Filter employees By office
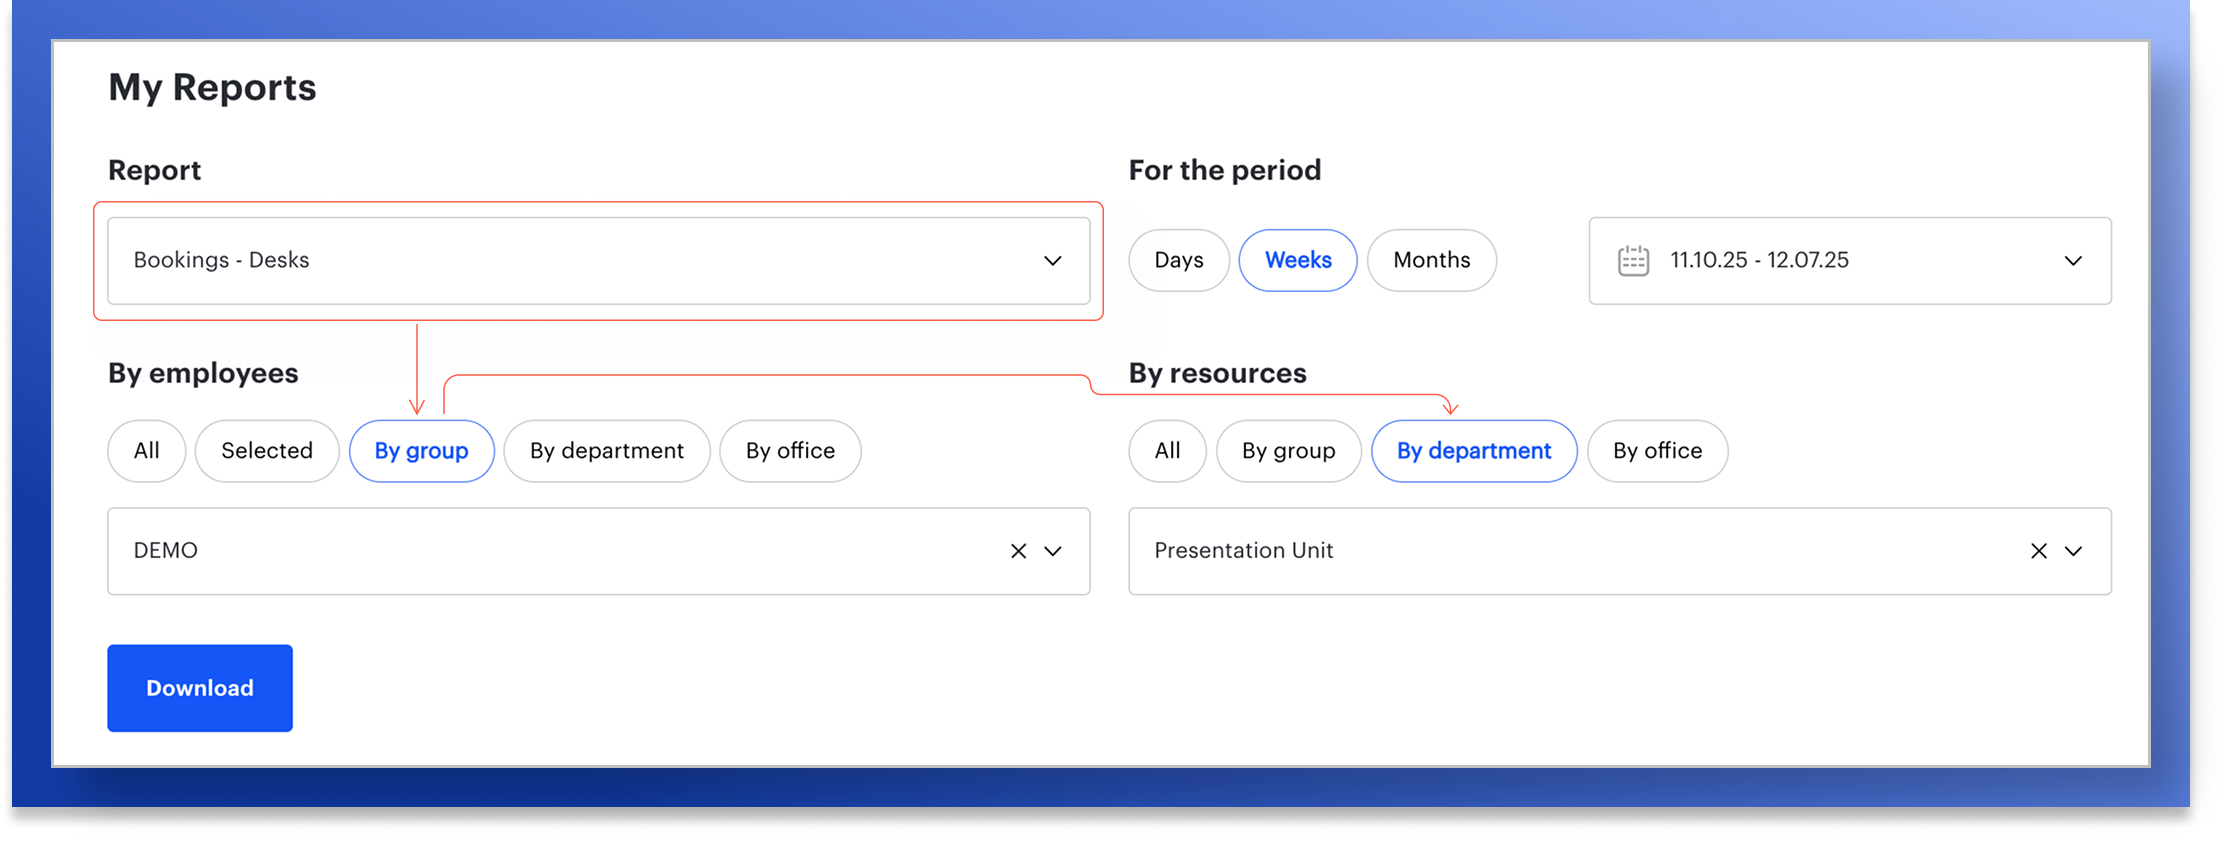 click(790, 451)
